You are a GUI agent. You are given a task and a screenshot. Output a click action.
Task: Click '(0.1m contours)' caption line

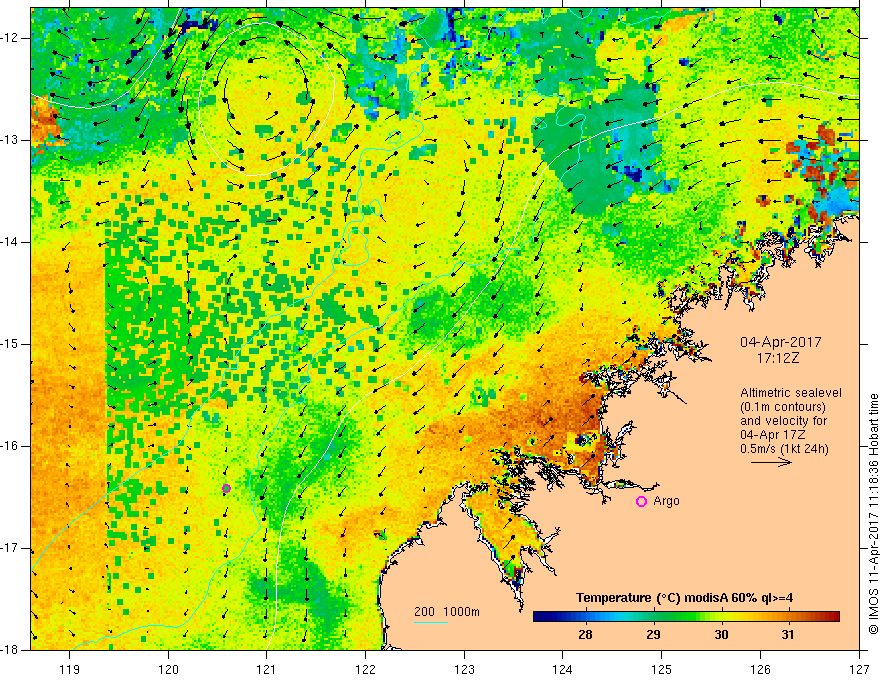pos(783,407)
